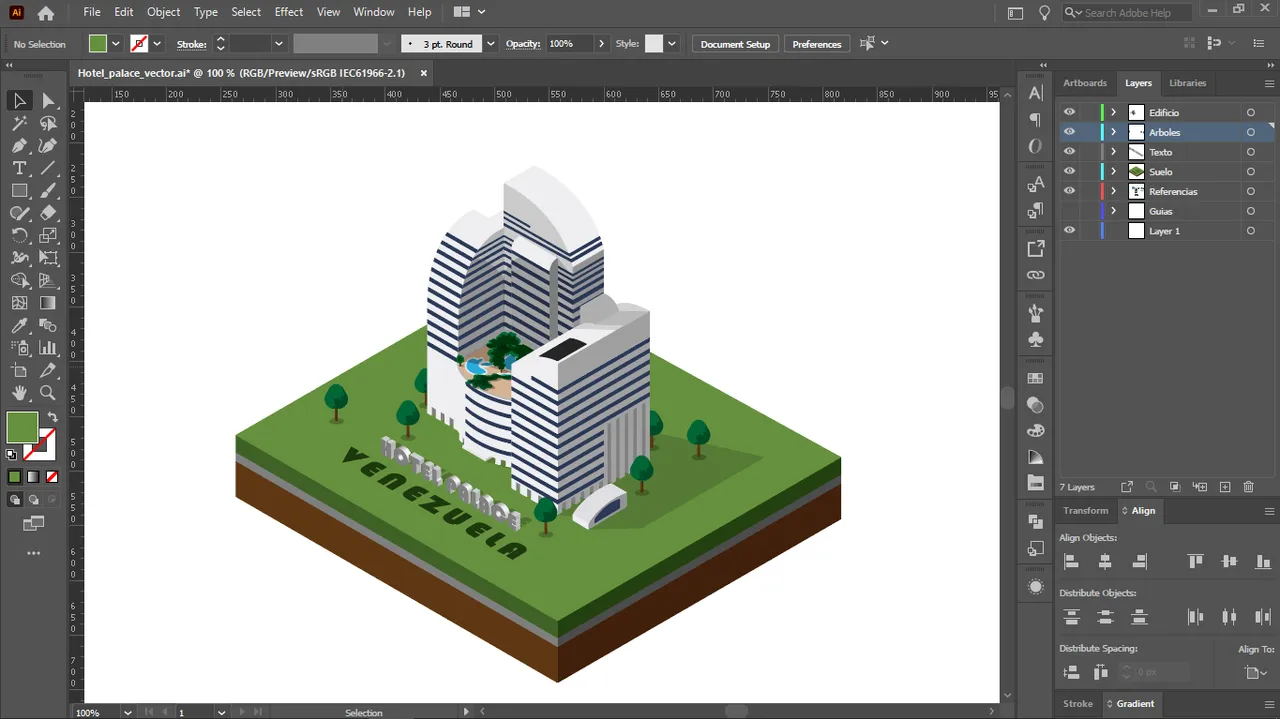The width and height of the screenshot is (1280, 719).
Task: Open the fill color dropdown
Action: [116, 44]
